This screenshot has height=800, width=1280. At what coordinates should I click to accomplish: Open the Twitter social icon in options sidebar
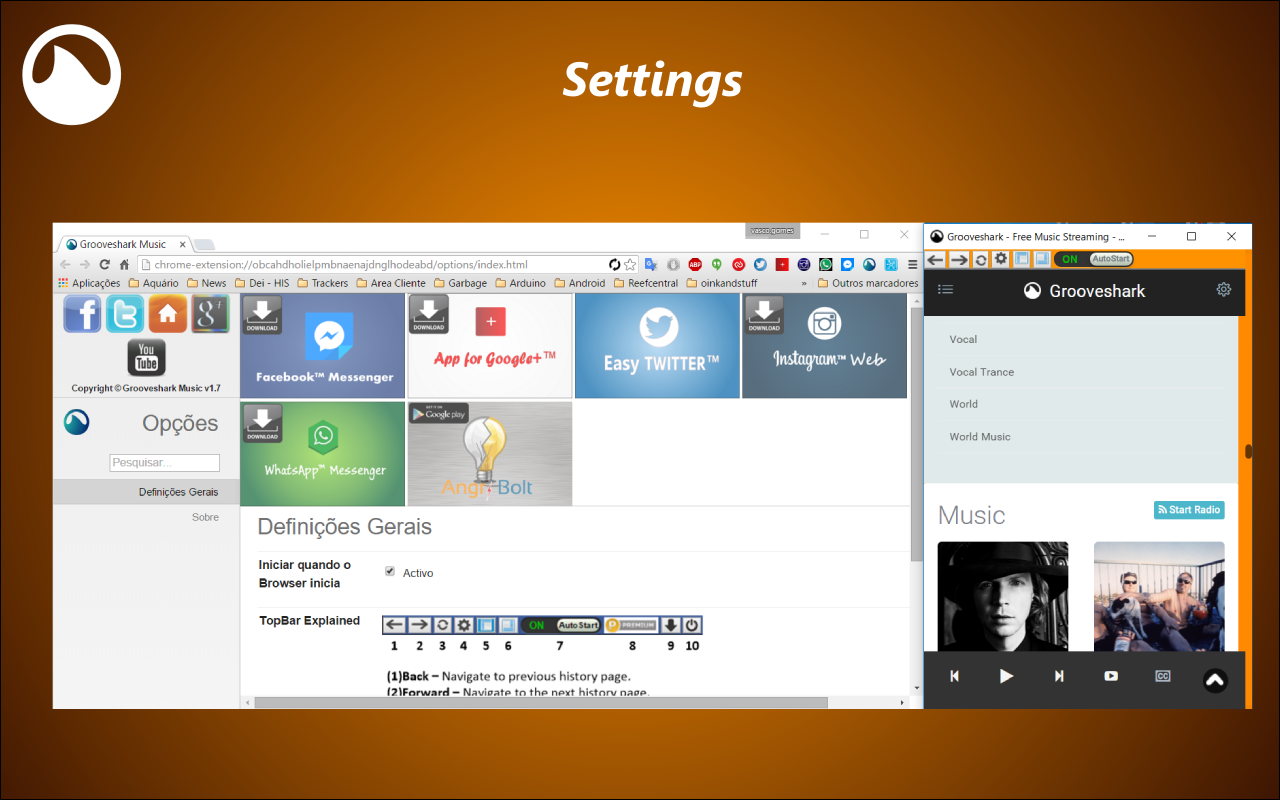125,314
